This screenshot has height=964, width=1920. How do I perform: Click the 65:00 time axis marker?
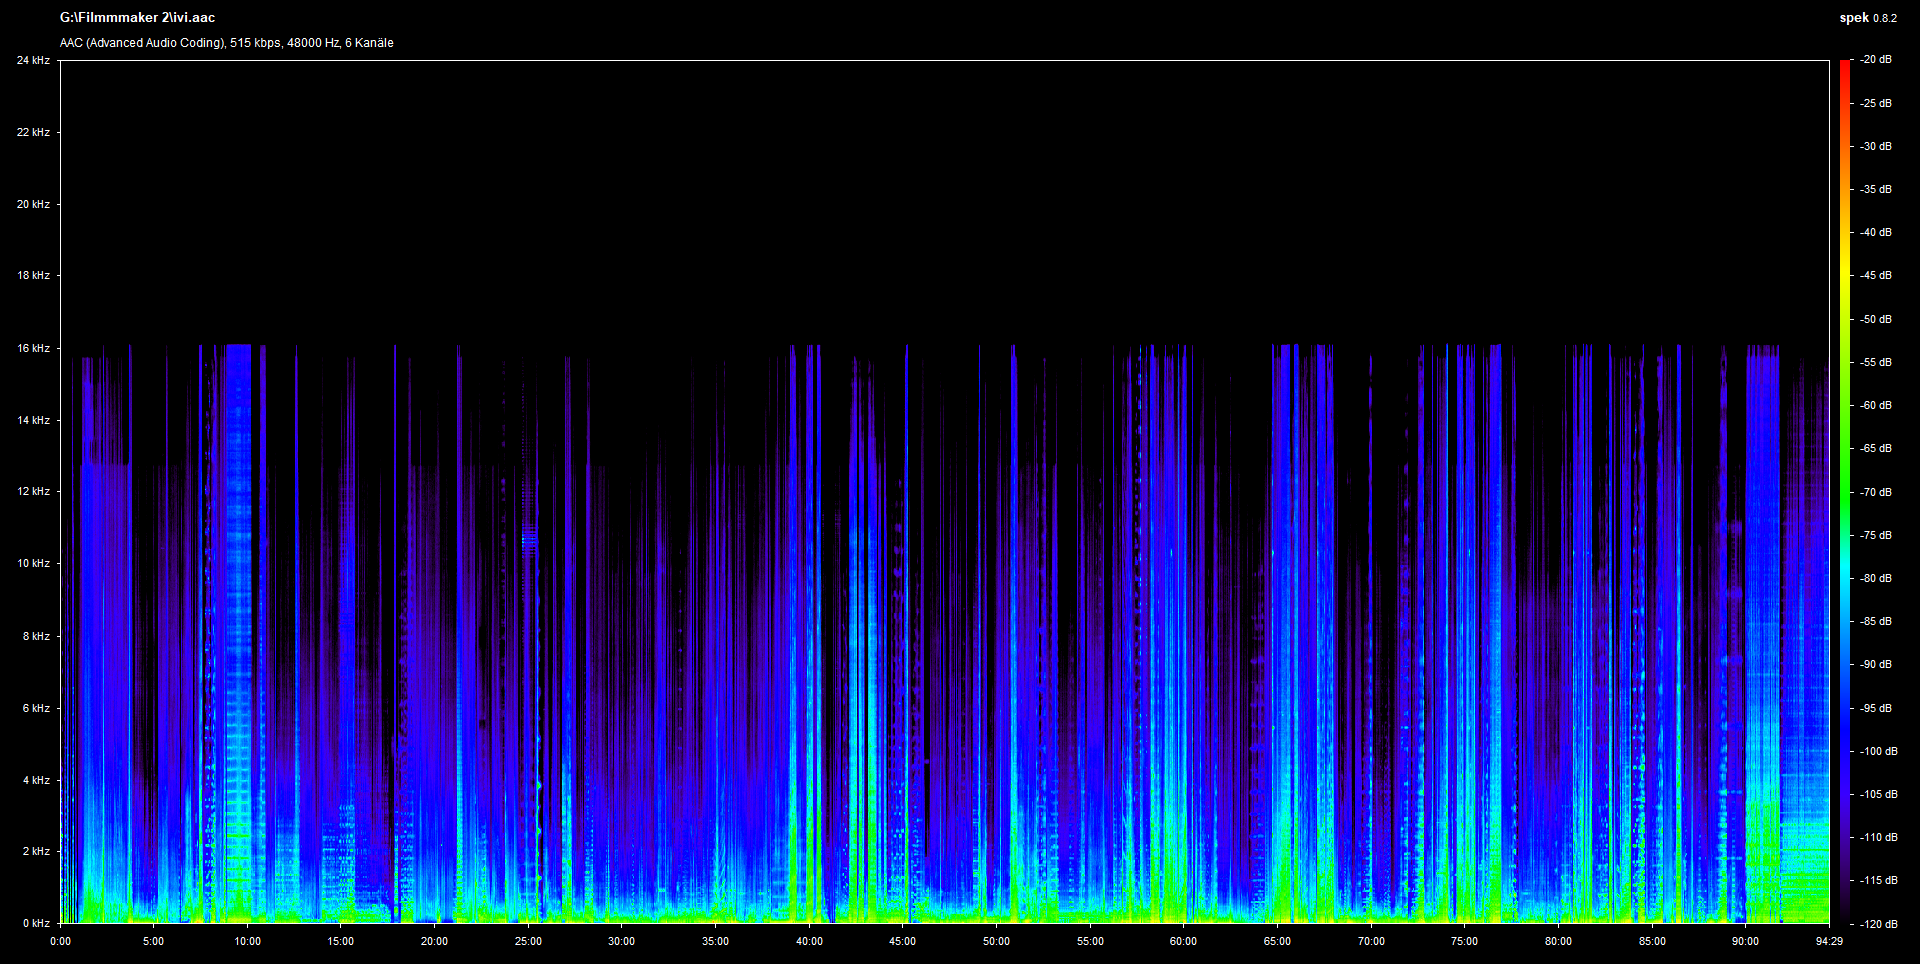tap(1277, 941)
